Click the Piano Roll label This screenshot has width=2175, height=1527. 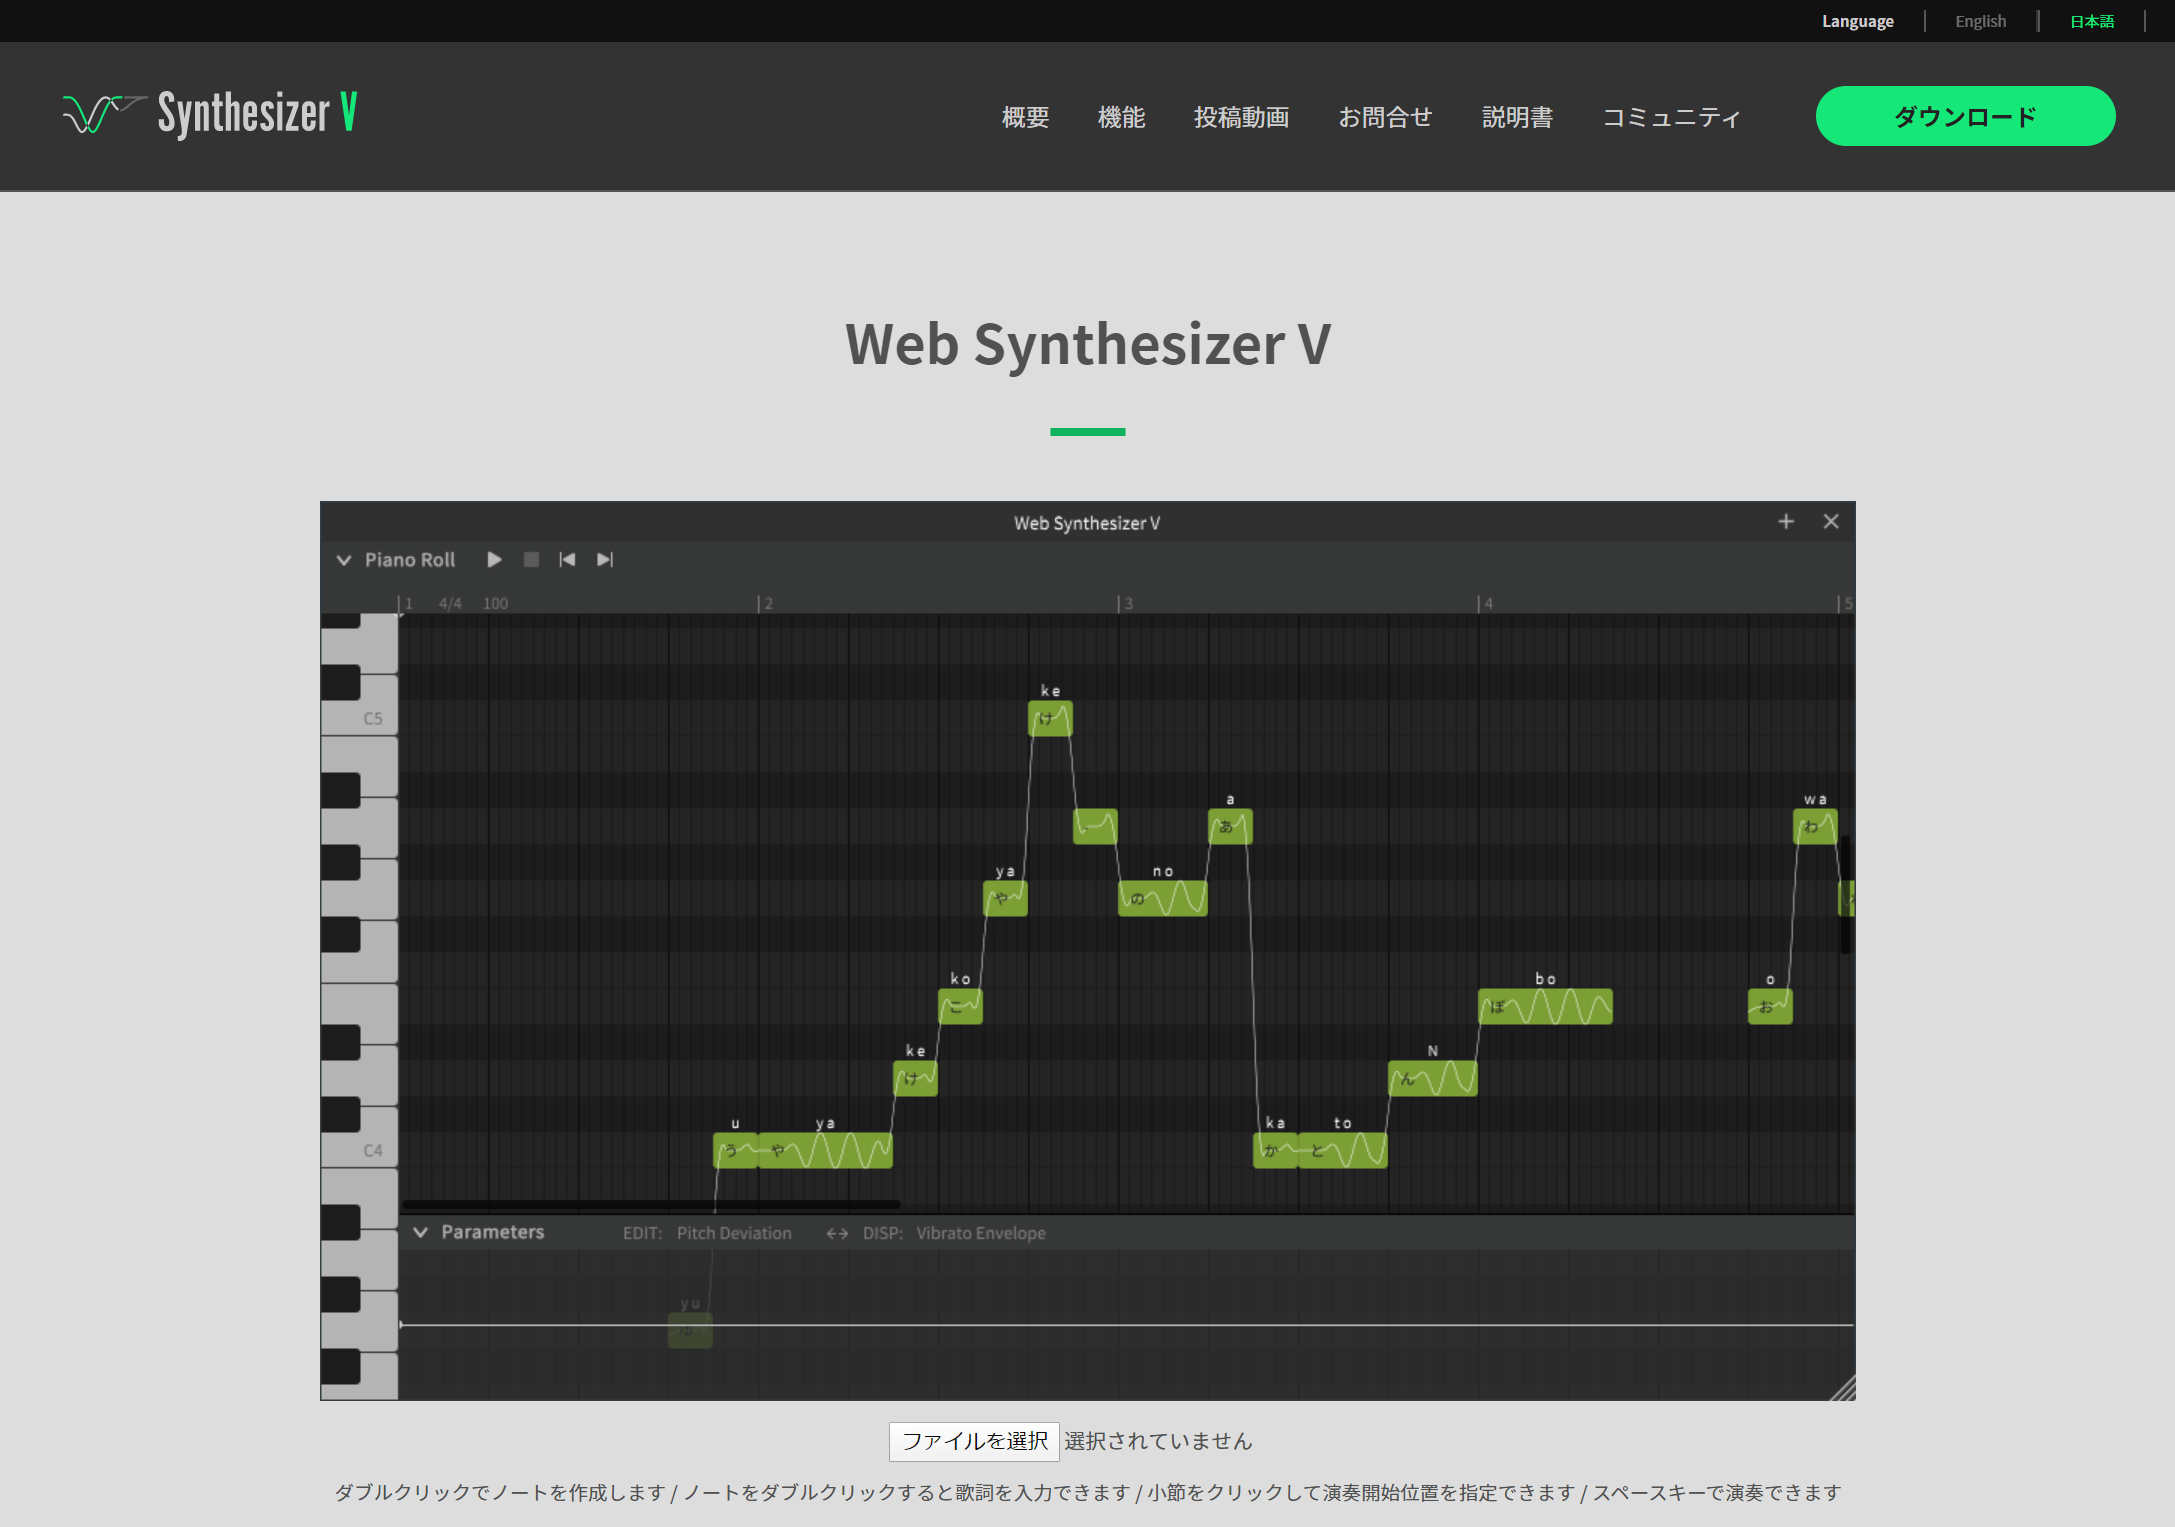click(x=409, y=560)
